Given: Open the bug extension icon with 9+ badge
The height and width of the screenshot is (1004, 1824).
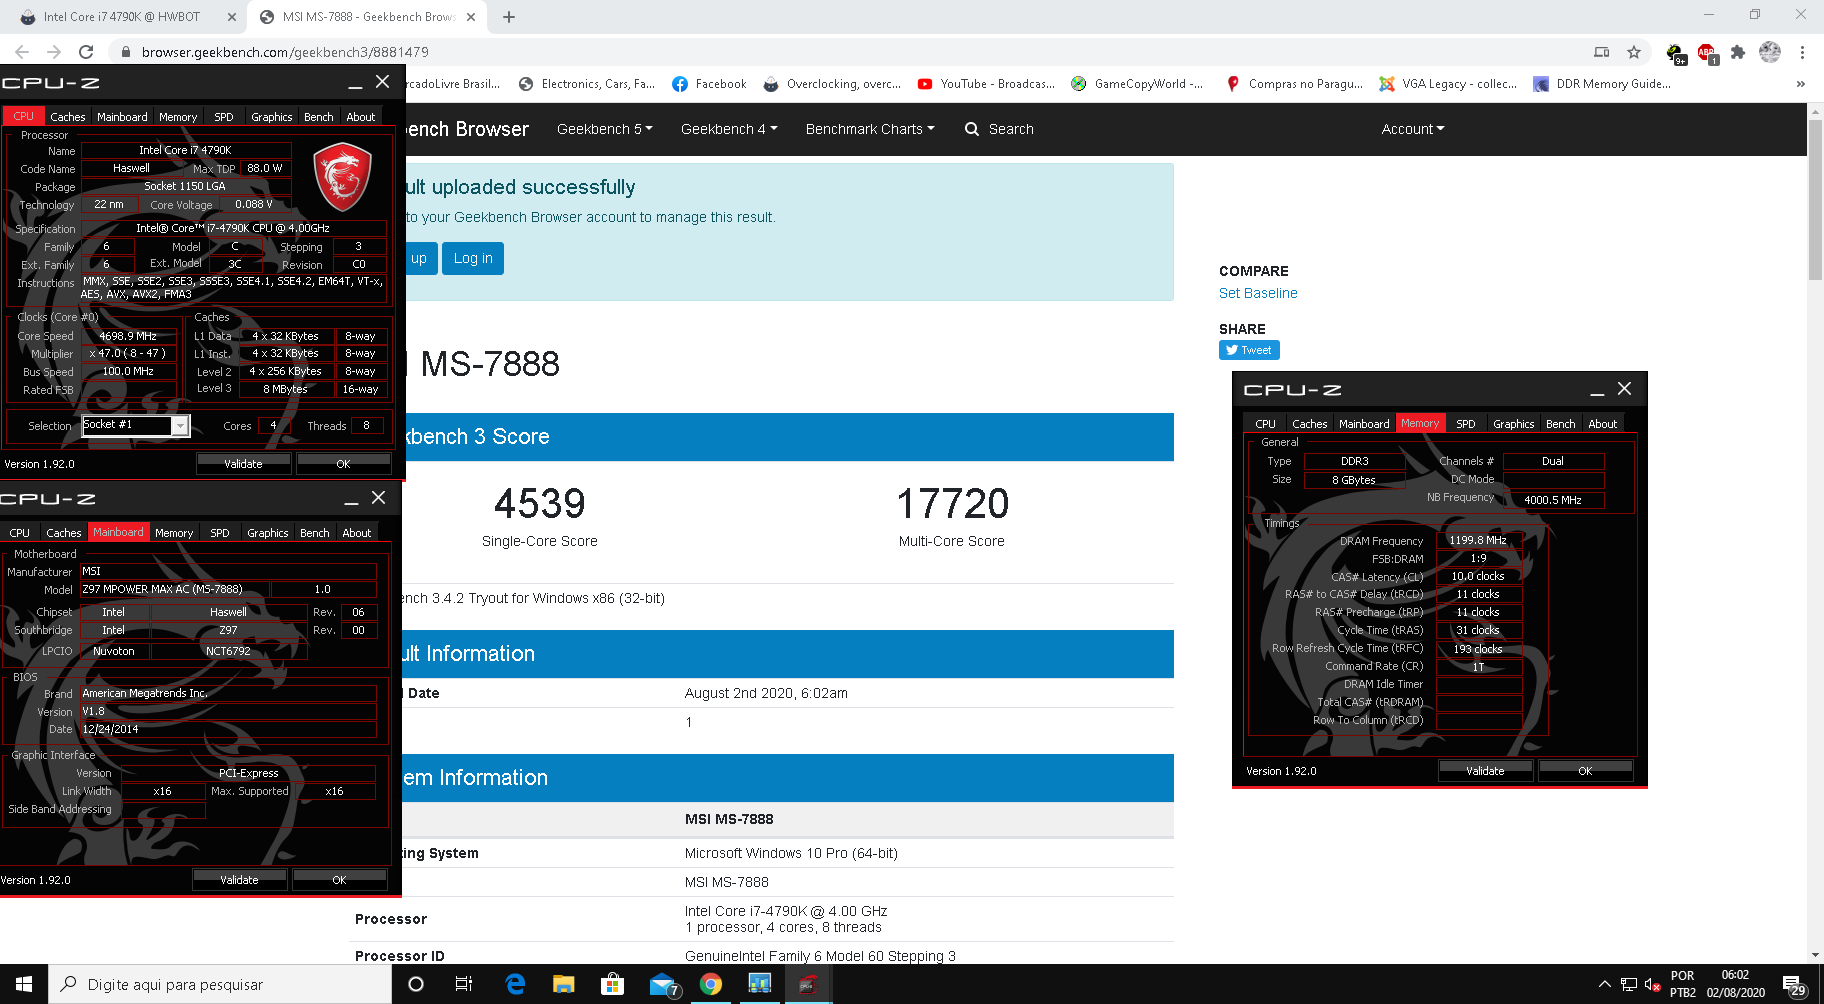Looking at the screenshot, I should tap(1676, 53).
